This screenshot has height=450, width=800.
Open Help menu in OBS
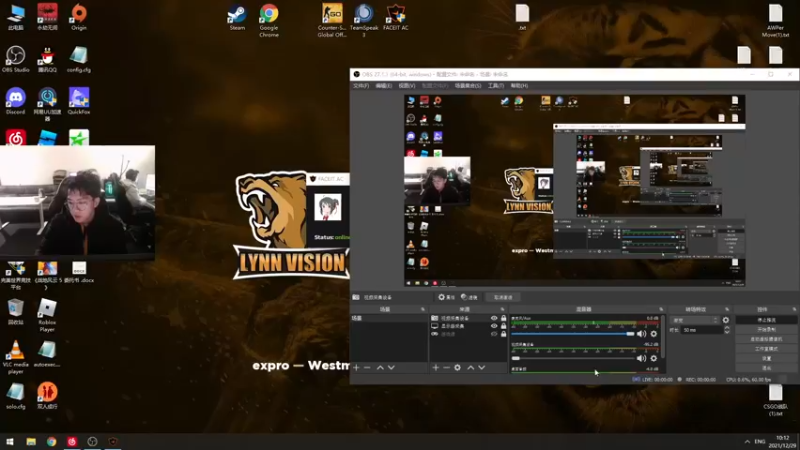point(519,86)
